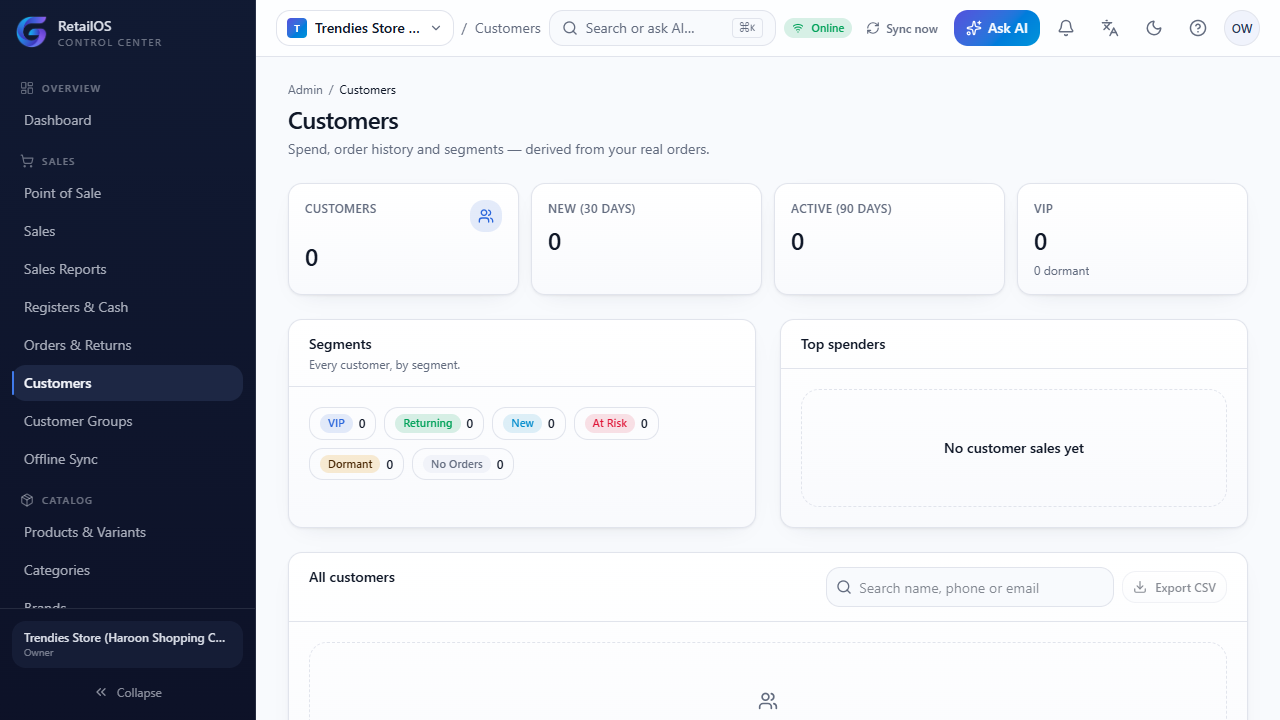The width and height of the screenshot is (1280, 720).
Task: Click Export CSV button
Action: pos(1175,588)
